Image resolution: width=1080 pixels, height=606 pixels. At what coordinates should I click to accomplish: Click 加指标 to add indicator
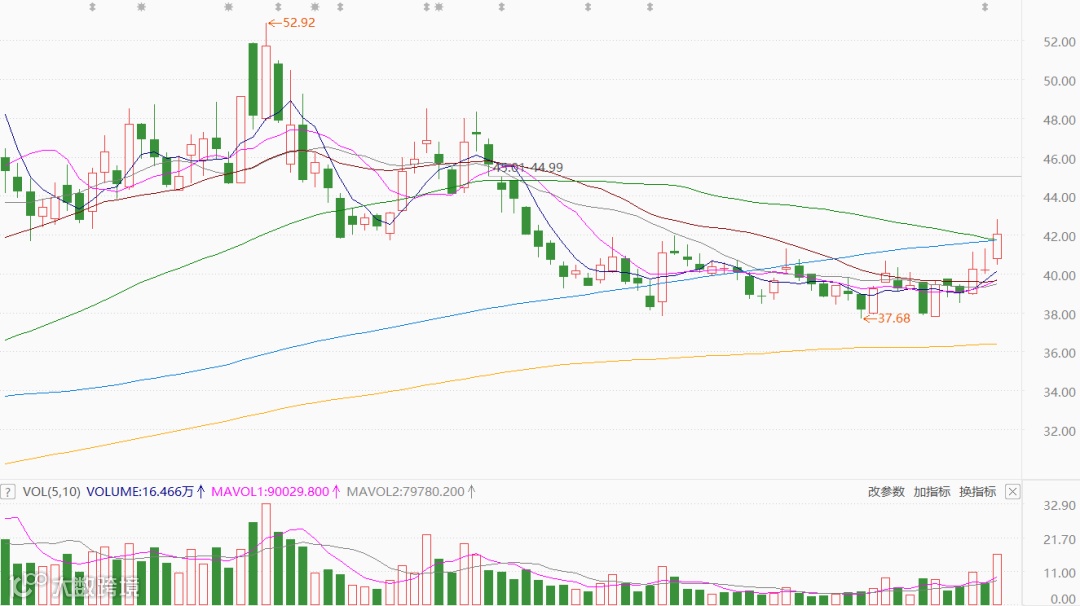(931, 492)
